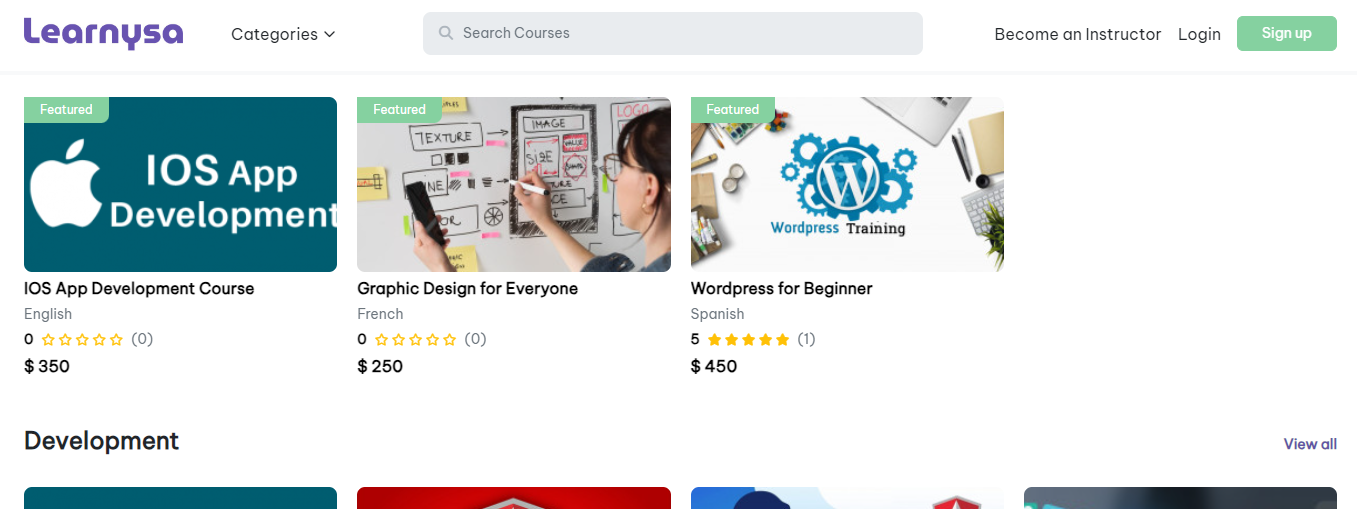Click the Wordpress for Beginner title
This screenshot has width=1357, height=509.
click(781, 288)
